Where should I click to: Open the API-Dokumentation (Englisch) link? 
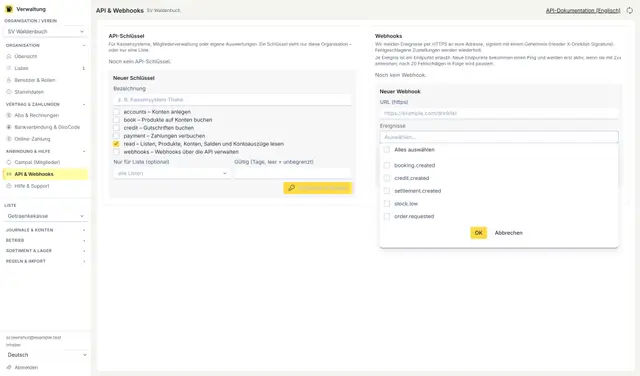(583, 11)
